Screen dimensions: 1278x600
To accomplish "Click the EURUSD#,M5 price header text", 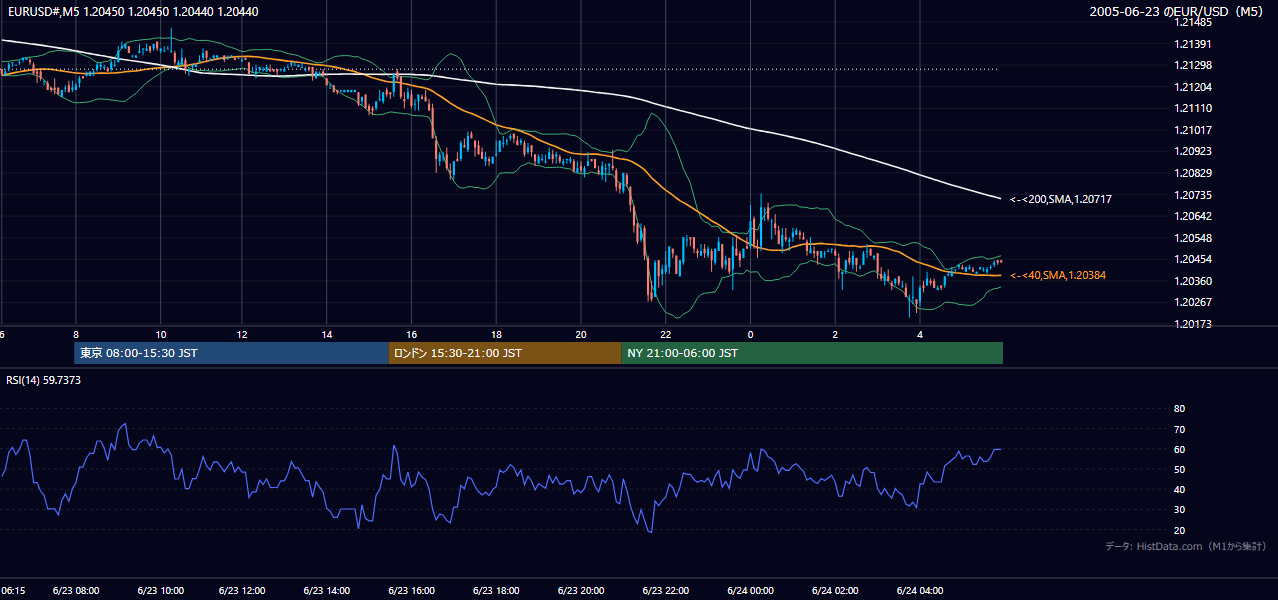I will pyautogui.click(x=132, y=12).
